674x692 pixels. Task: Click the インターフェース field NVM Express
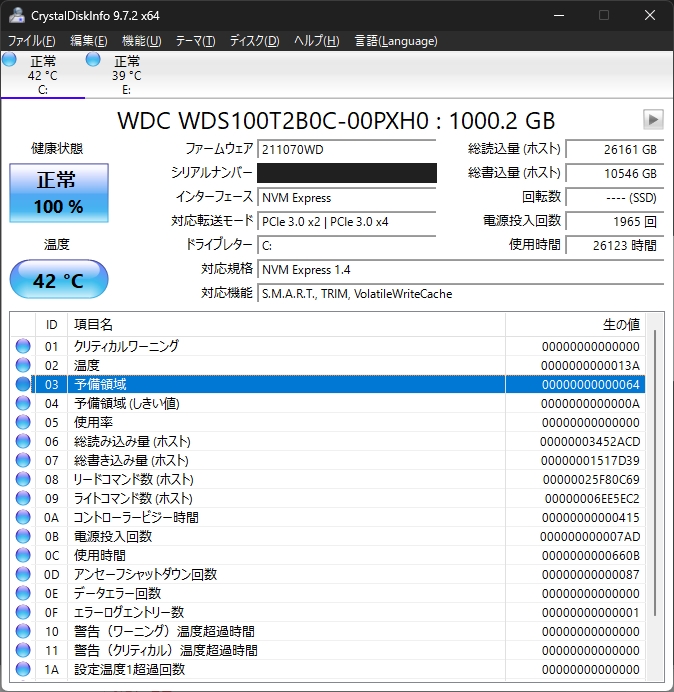tap(346, 197)
